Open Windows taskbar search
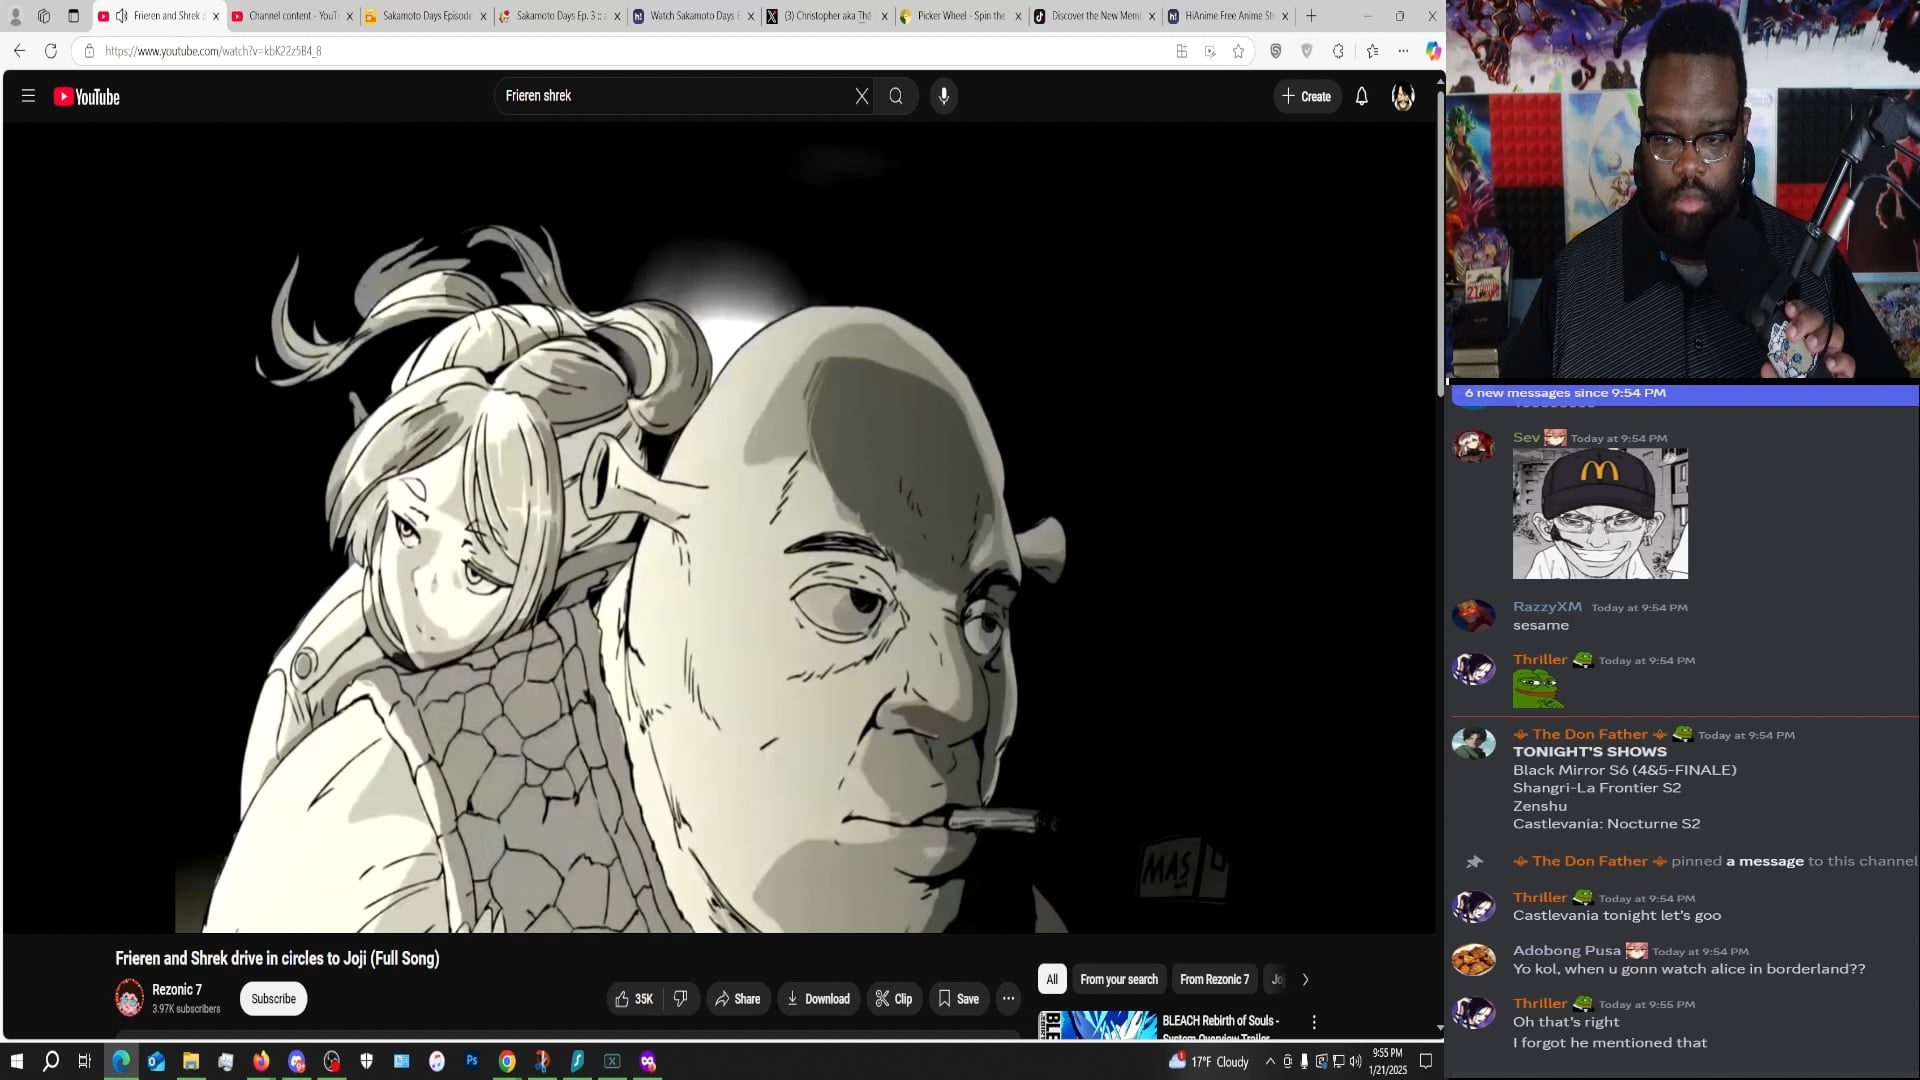The height and width of the screenshot is (1080, 1920). pyautogui.click(x=51, y=1062)
